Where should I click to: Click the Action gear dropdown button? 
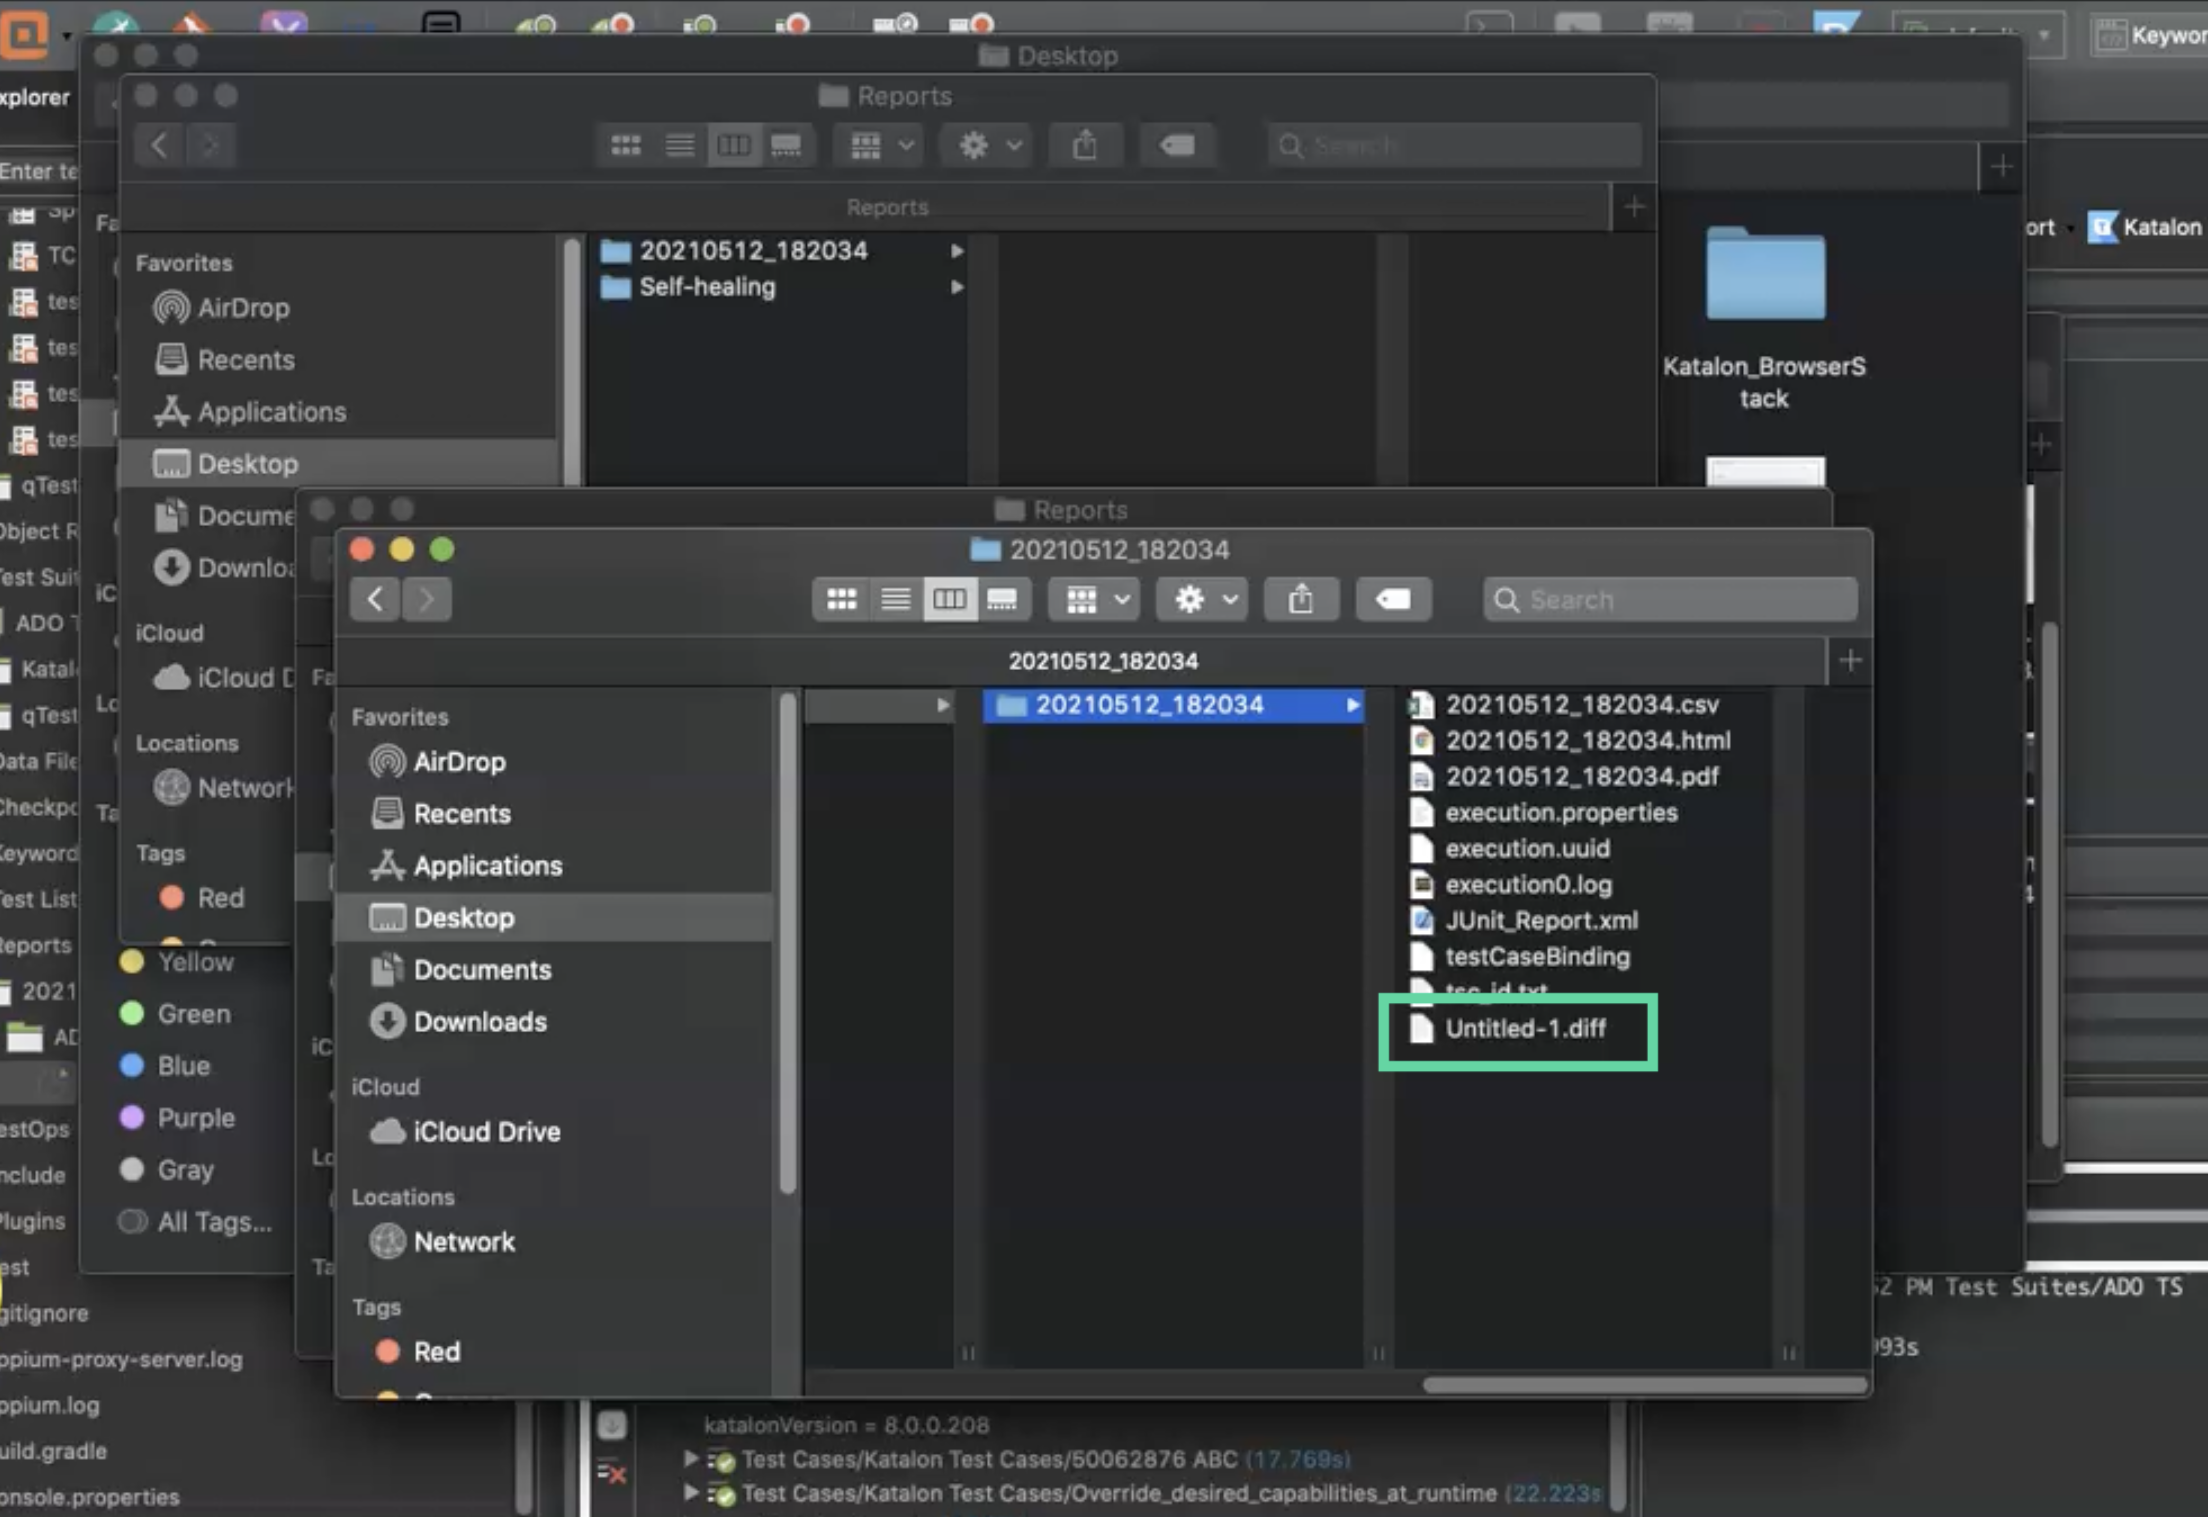(1201, 599)
